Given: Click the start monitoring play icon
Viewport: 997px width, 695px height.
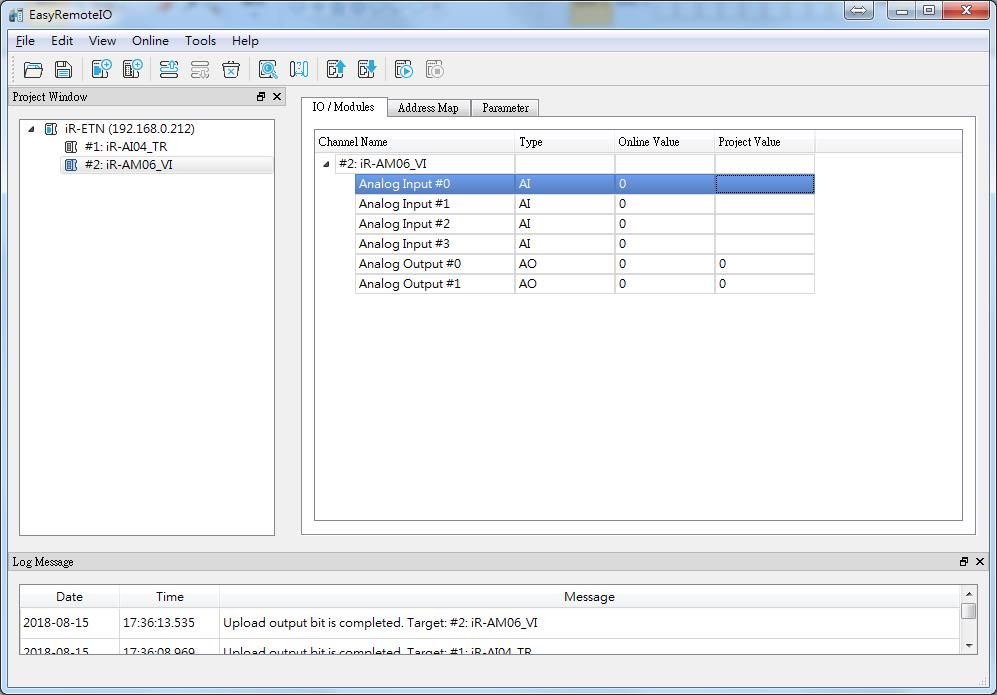Looking at the screenshot, I should tap(404, 69).
